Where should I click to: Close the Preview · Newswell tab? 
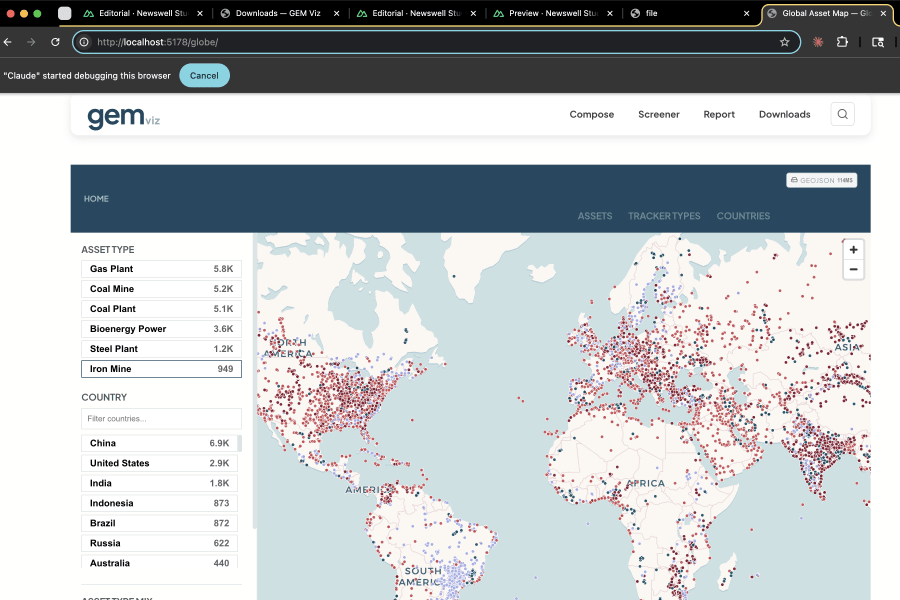point(610,13)
